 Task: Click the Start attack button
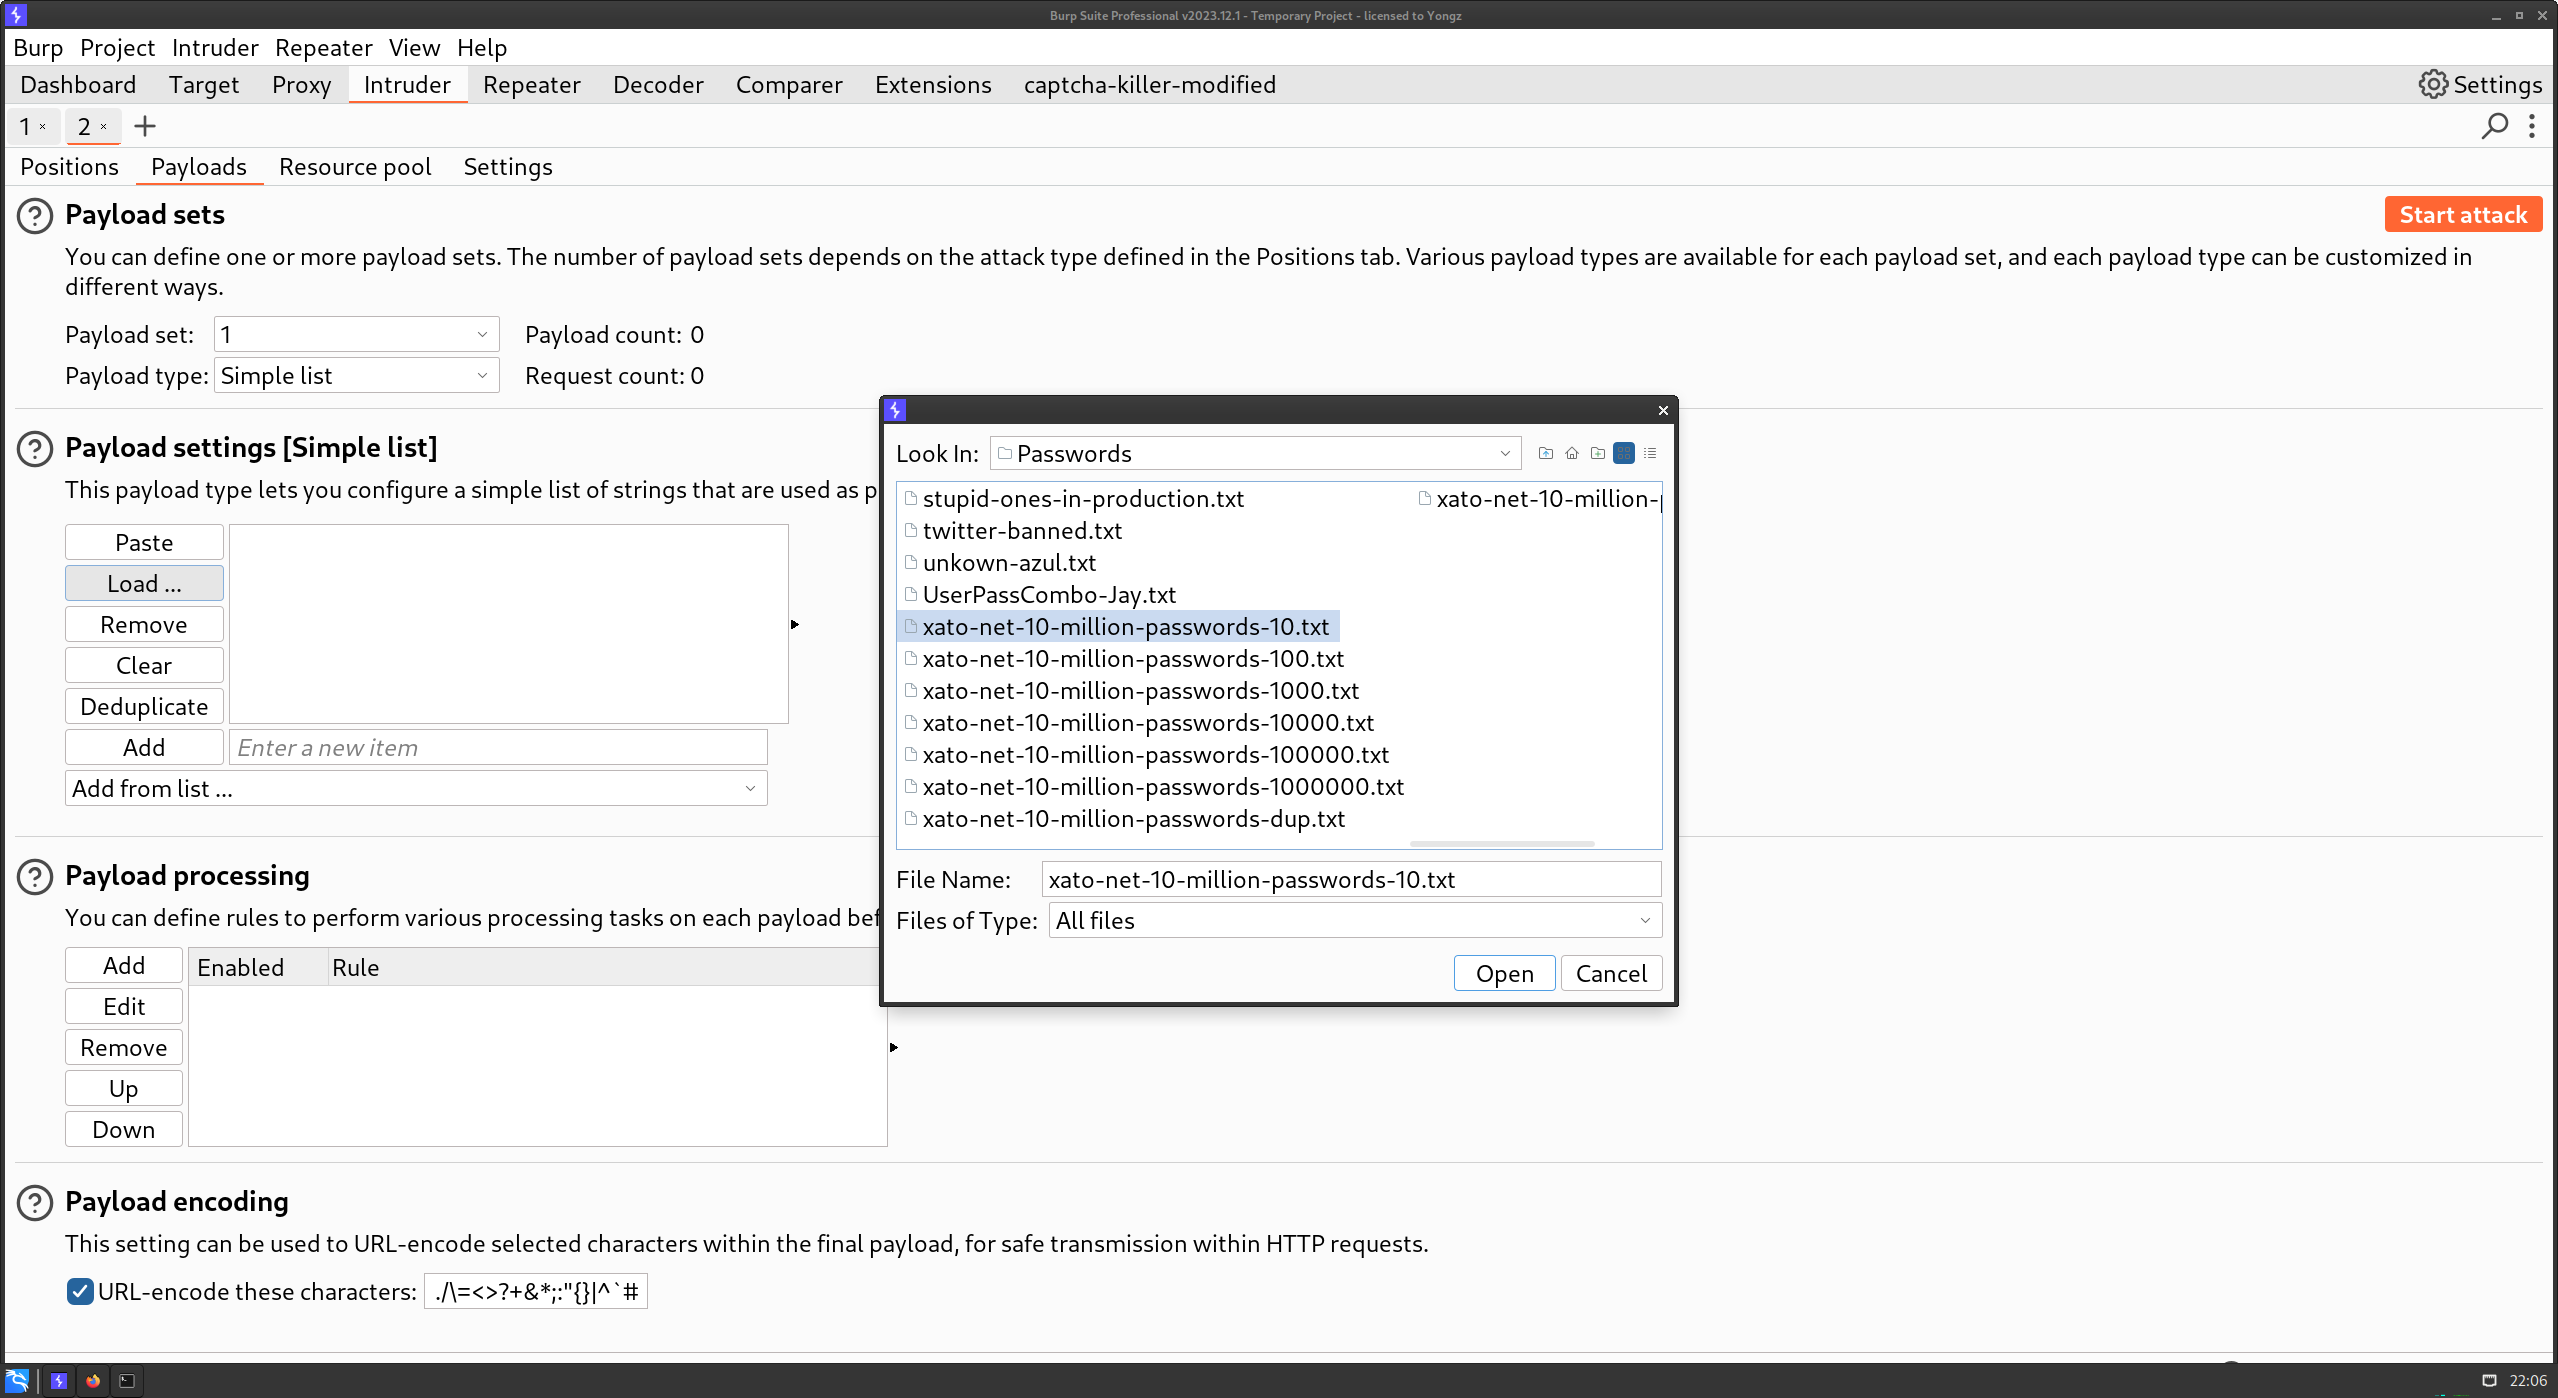pyautogui.click(x=2463, y=215)
